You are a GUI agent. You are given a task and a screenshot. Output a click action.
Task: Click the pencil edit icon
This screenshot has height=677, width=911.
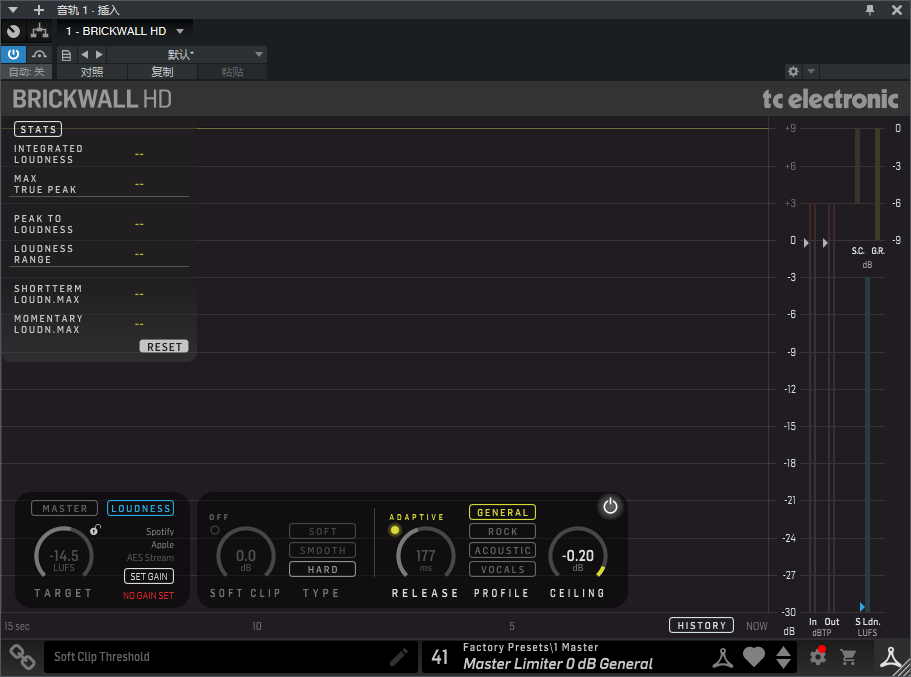399,657
